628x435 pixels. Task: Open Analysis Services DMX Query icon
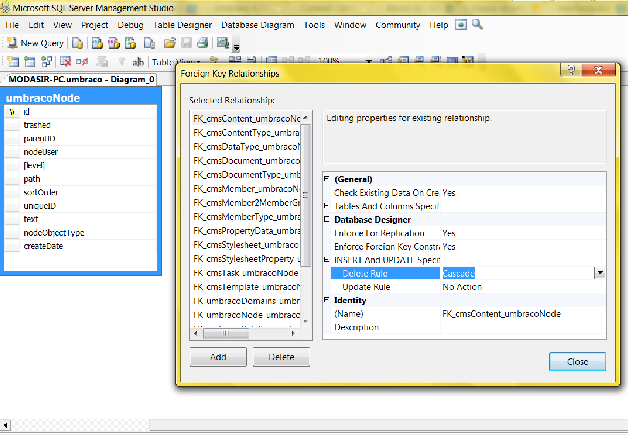[114, 43]
